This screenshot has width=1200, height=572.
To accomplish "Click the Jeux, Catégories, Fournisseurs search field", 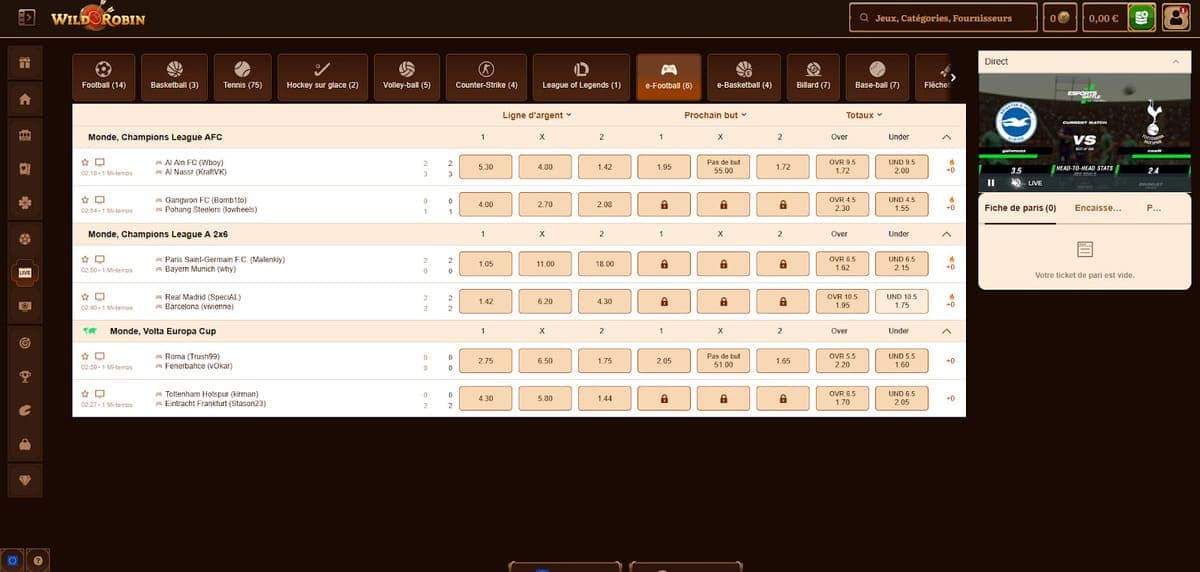I will [x=942, y=18].
